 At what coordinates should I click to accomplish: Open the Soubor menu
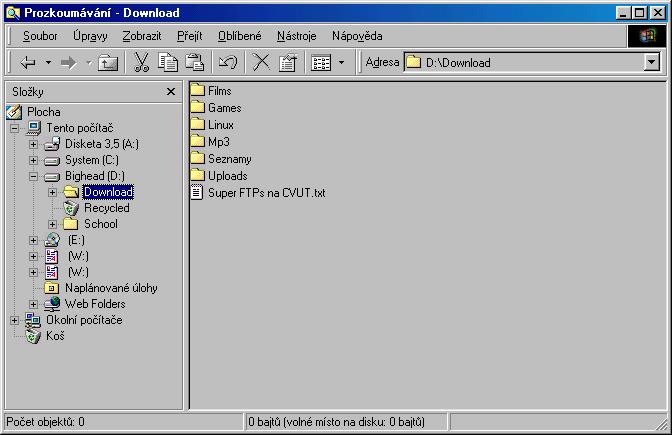point(40,36)
